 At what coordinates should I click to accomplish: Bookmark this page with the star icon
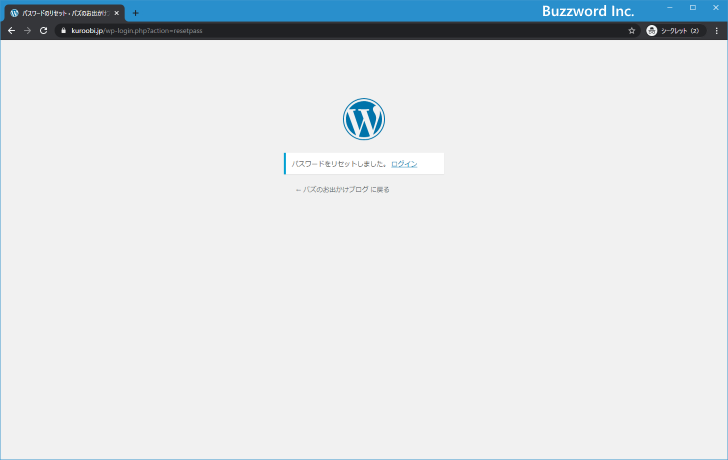pos(631,31)
